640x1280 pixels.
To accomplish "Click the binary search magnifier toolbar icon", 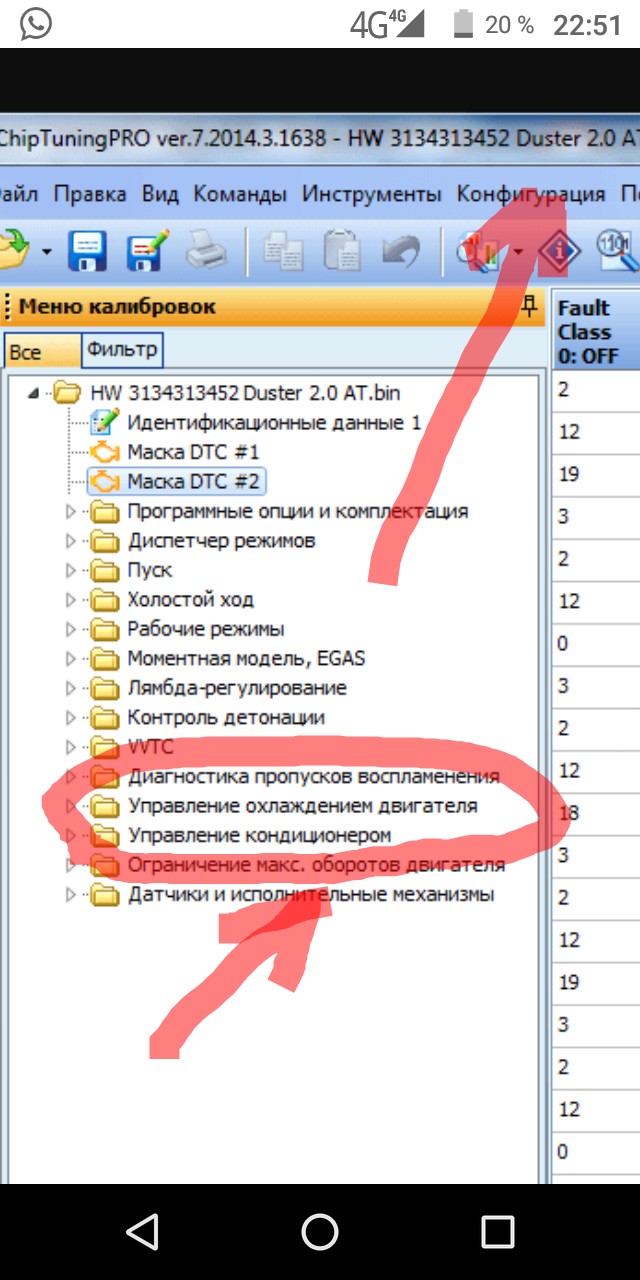I will click(618, 250).
